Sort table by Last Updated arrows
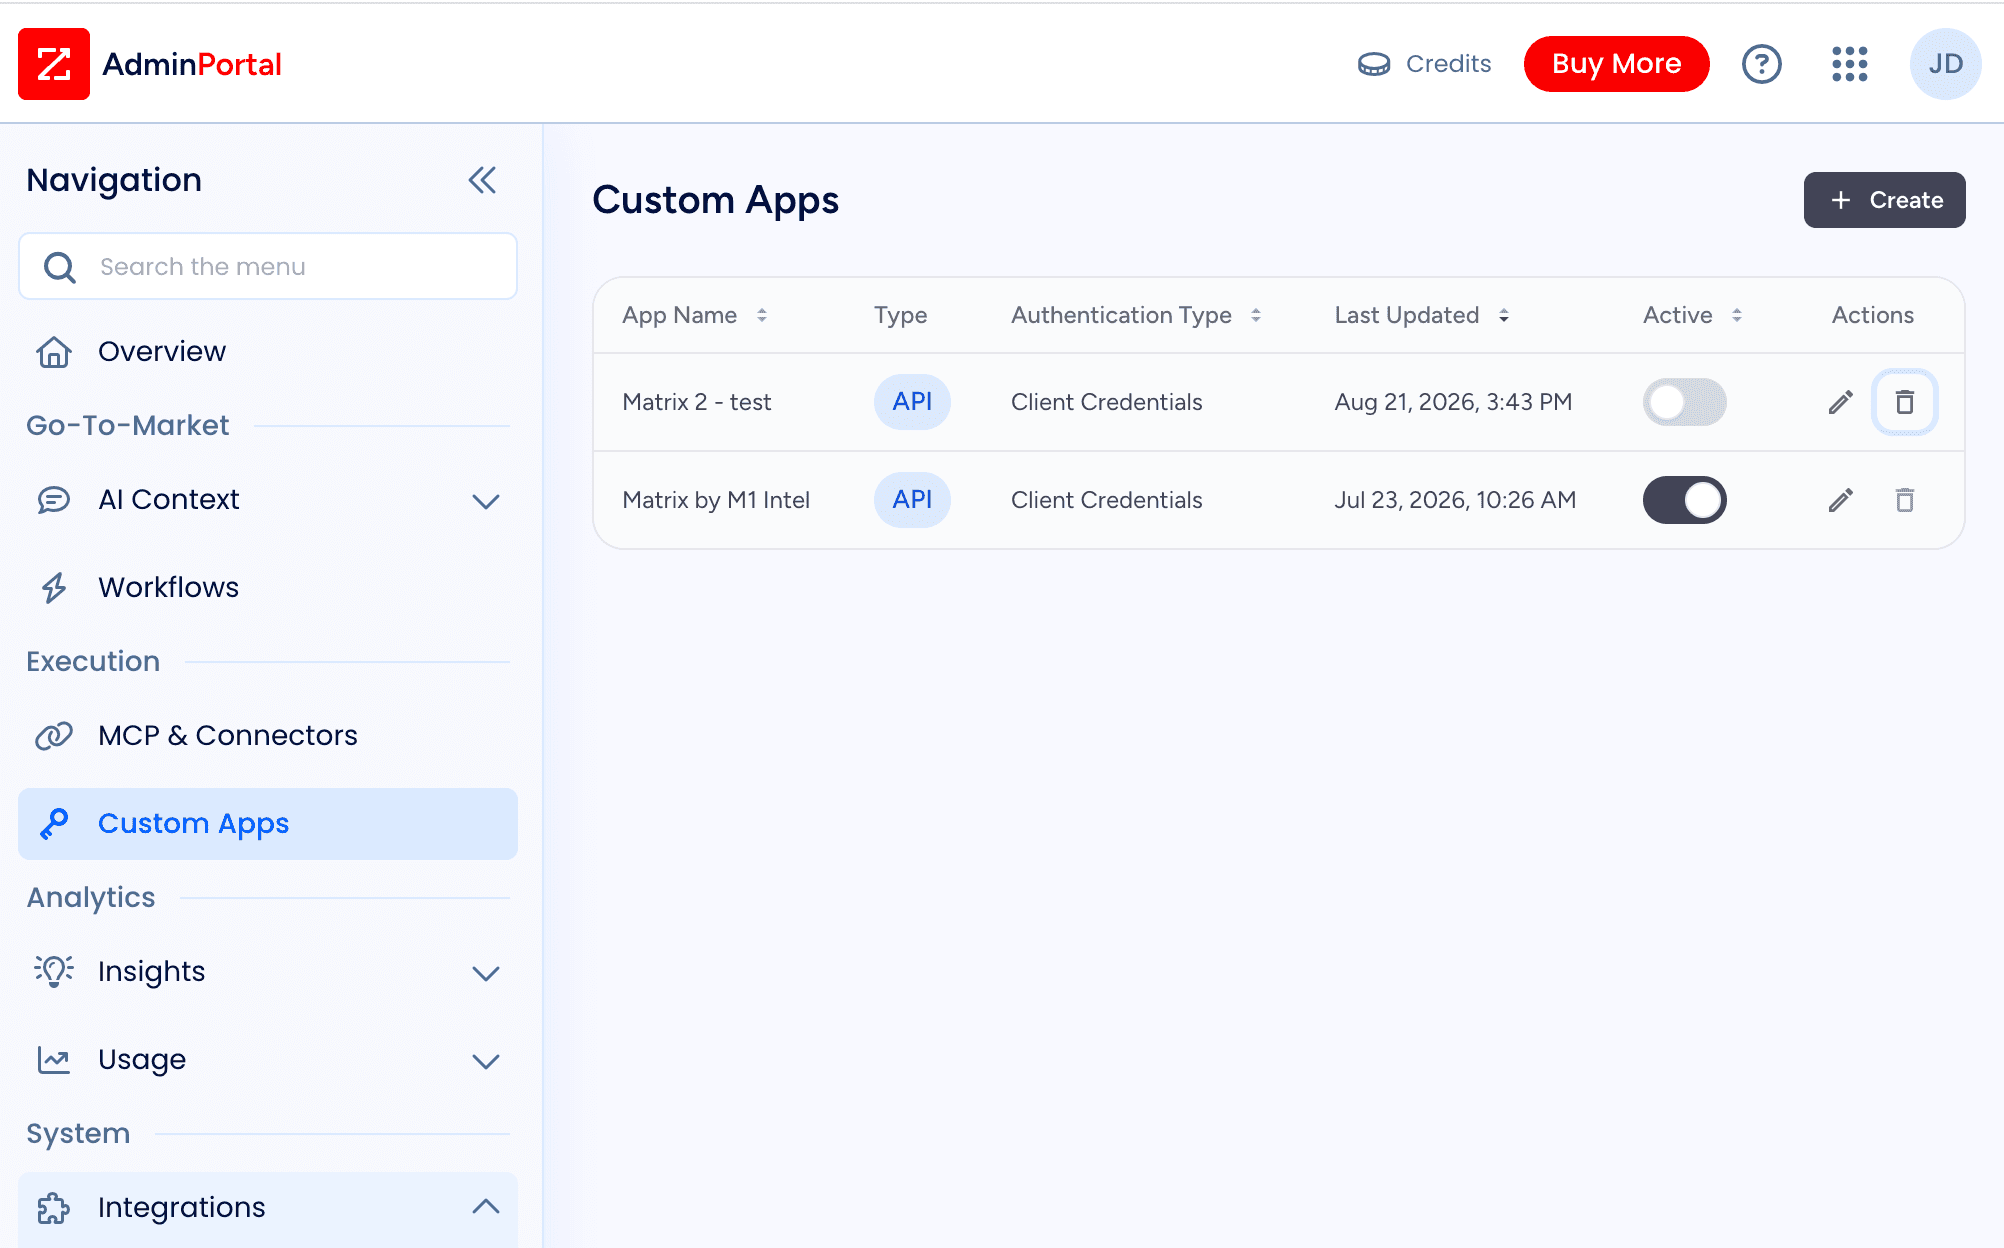The height and width of the screenshot is (1248, 2004). pyautogui.click(x=1504, y=315)
